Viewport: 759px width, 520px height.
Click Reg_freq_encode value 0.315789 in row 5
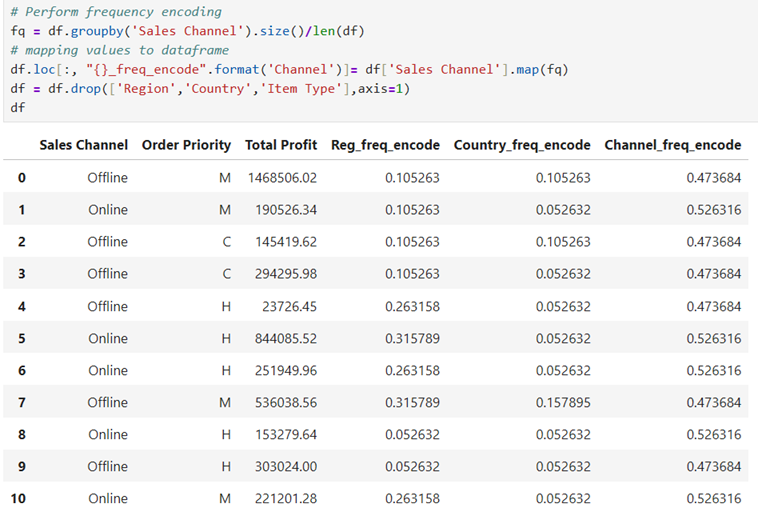pos(412,338)
